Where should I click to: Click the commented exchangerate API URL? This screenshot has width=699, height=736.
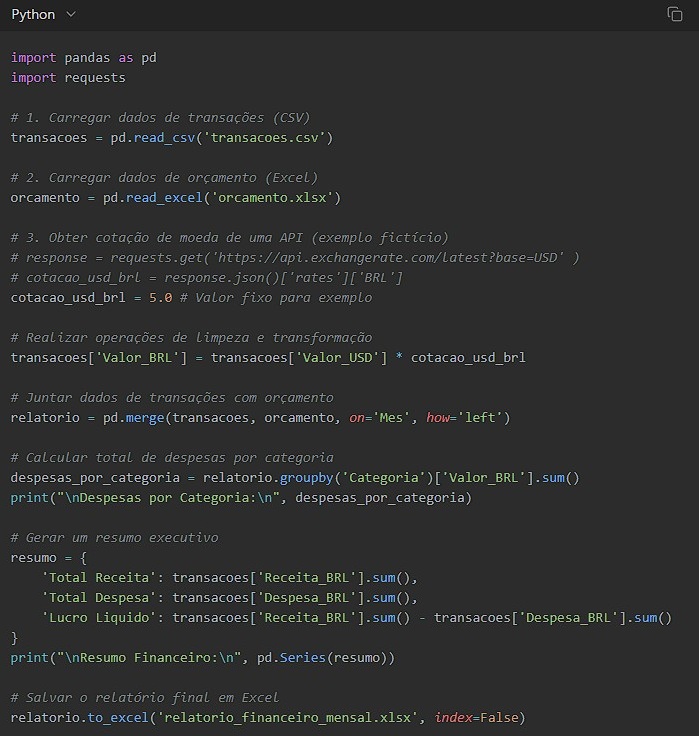pyautogui.click(x=388, y=258)
